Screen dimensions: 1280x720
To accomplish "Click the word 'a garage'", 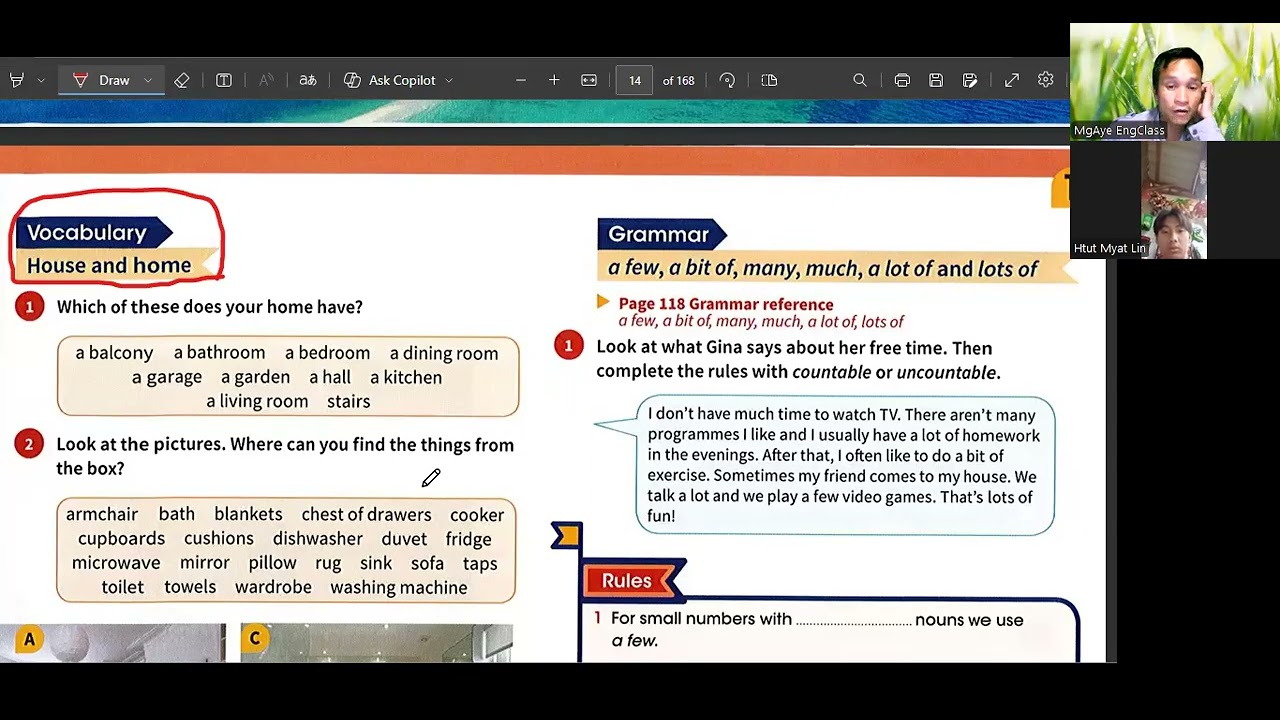I will pos(167,377).
